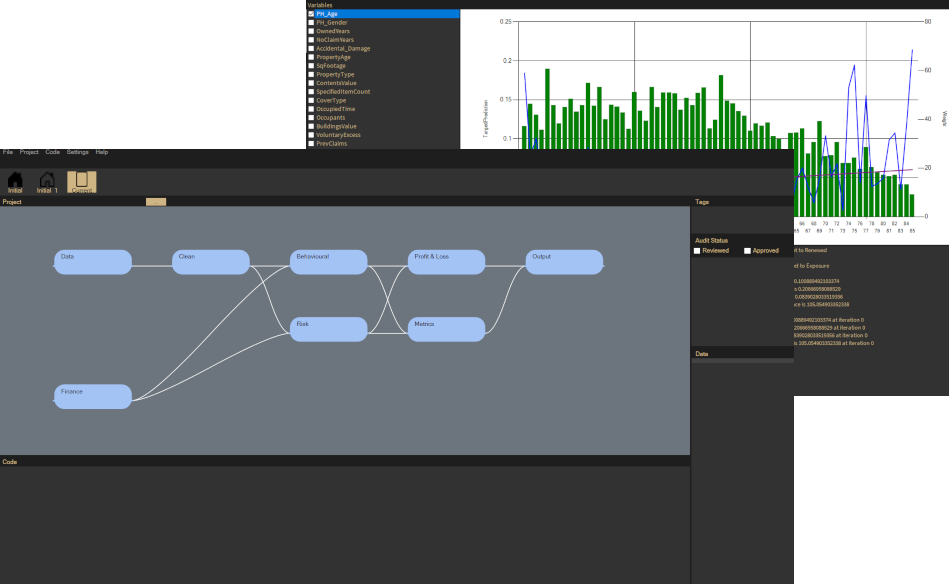This screenshot has height=584, width=949.
Task: Click the Output node
Action: (564, 261)
